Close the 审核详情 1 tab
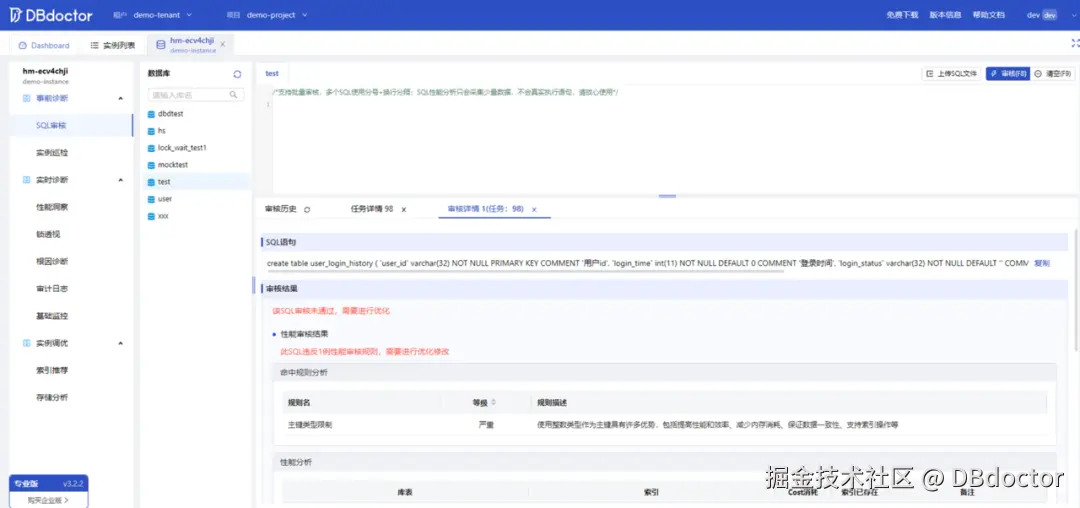 [534, 209]
